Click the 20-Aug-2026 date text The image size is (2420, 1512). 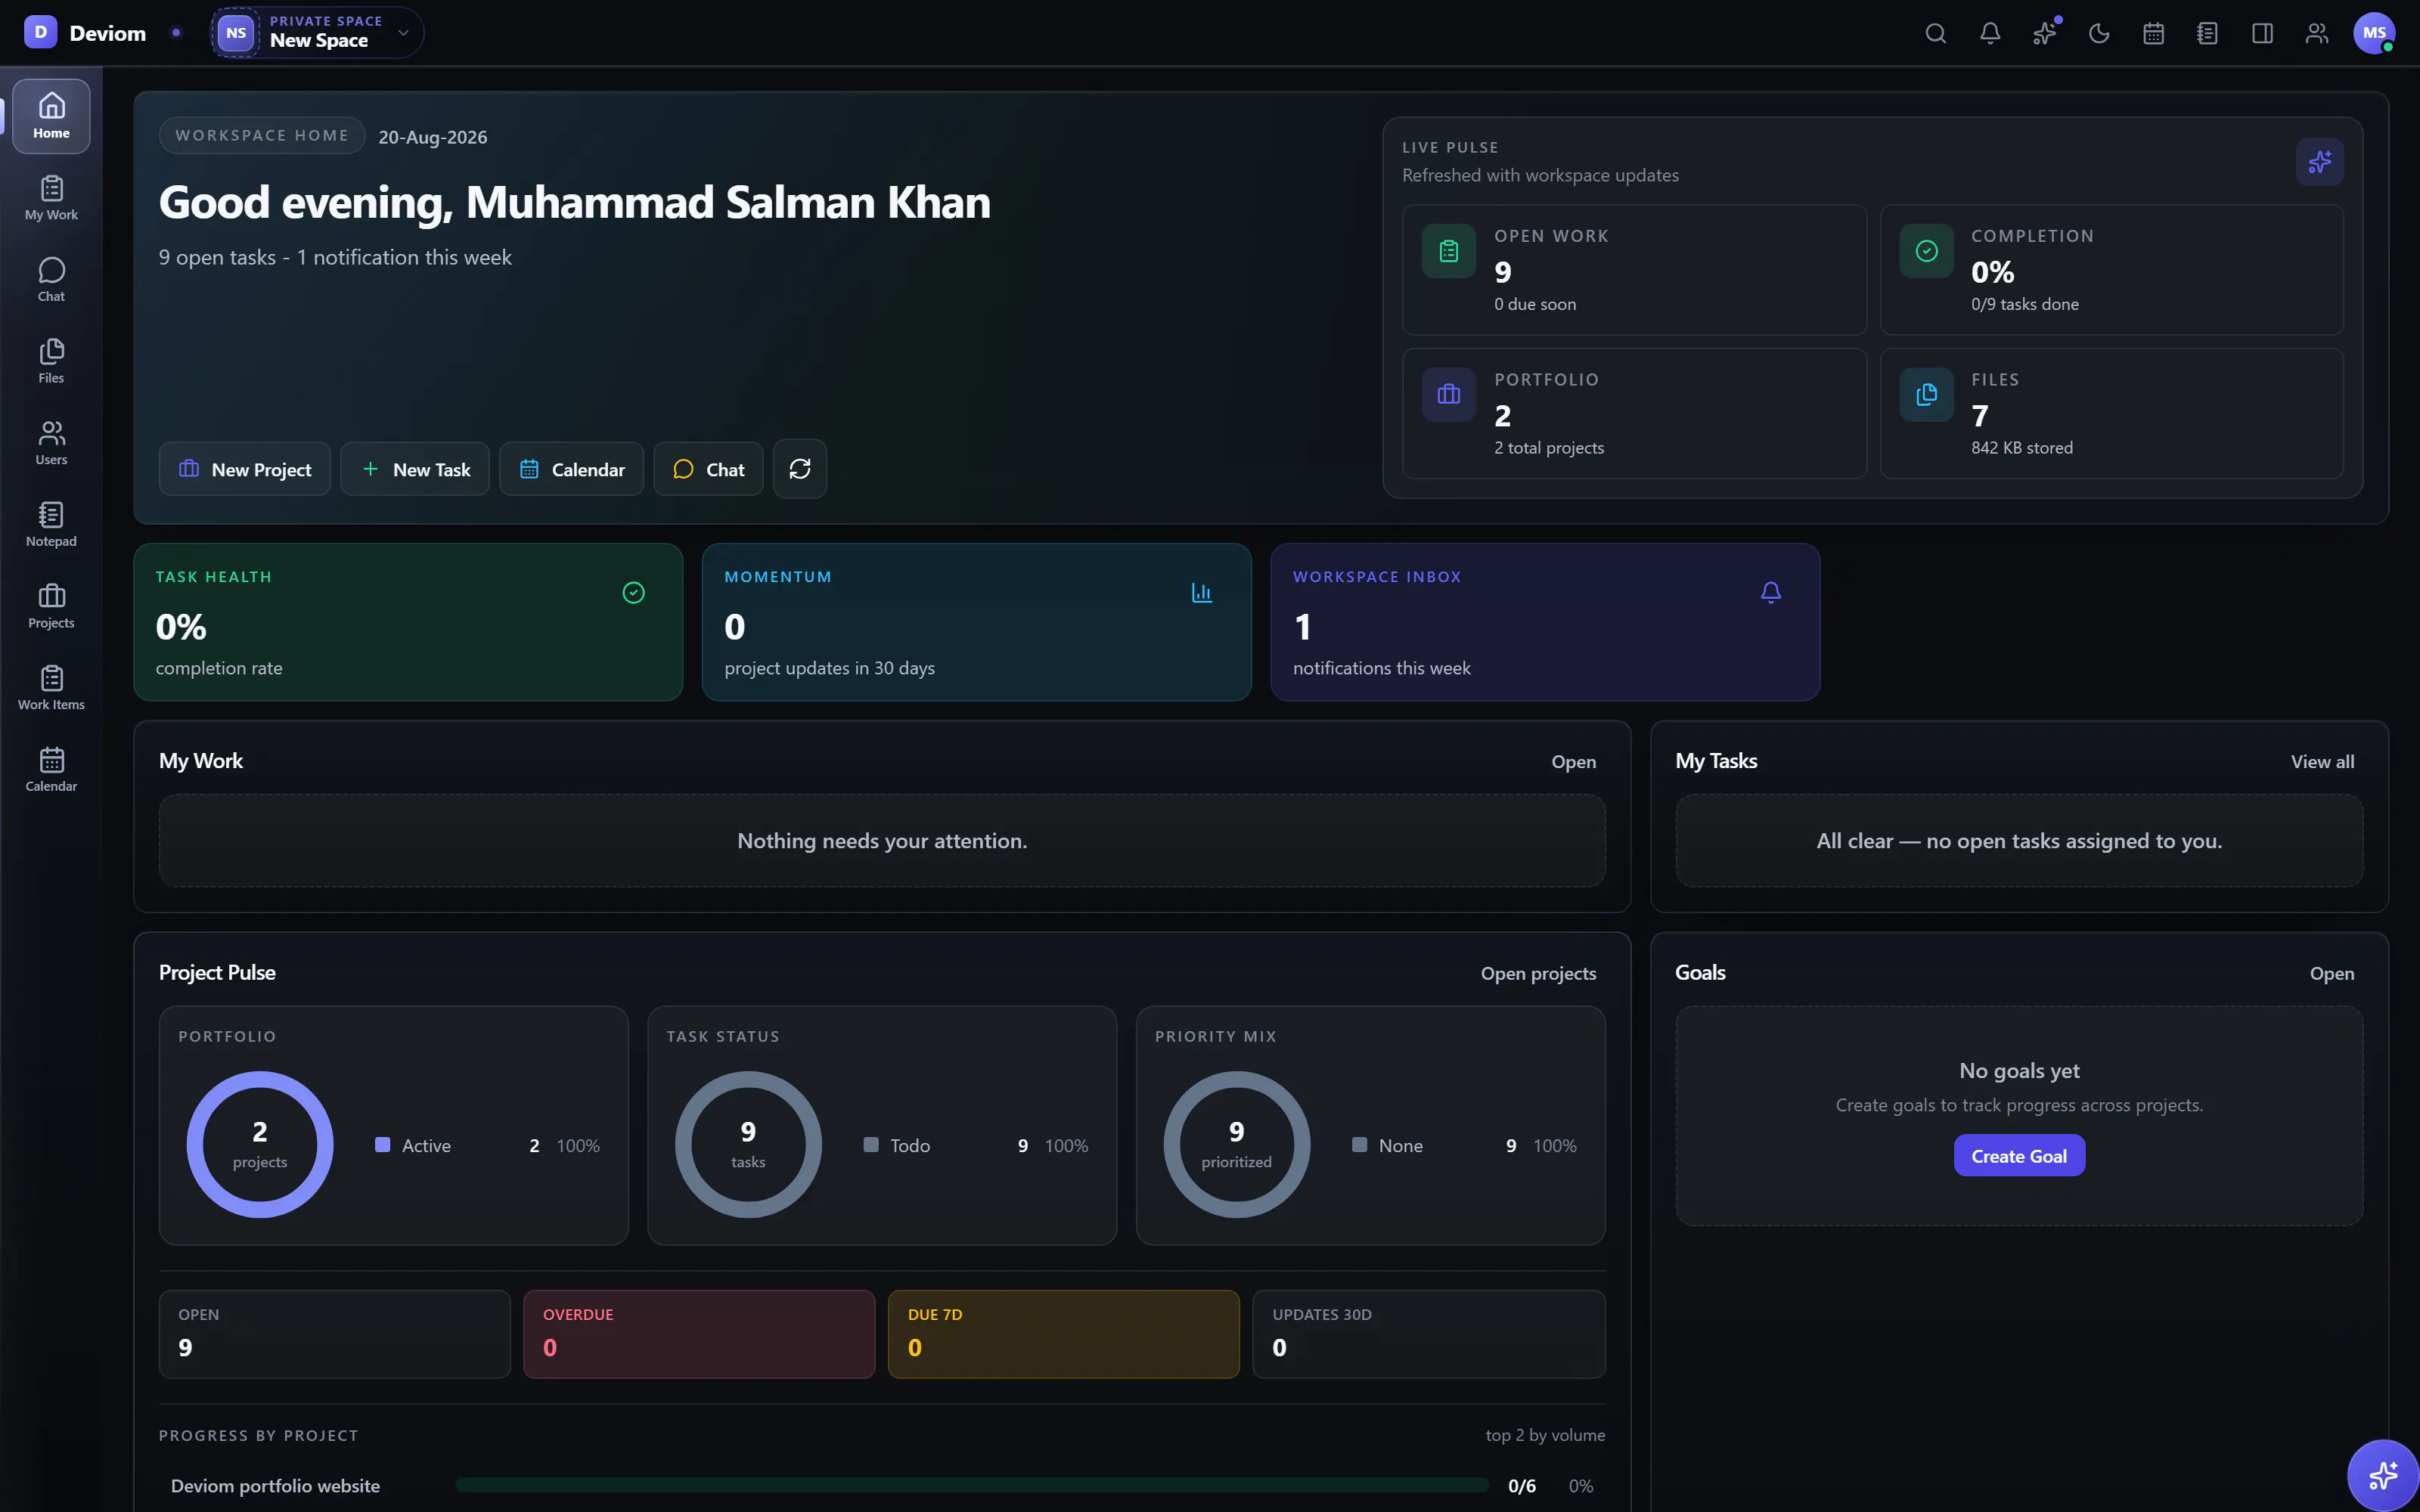coord(433,137)
